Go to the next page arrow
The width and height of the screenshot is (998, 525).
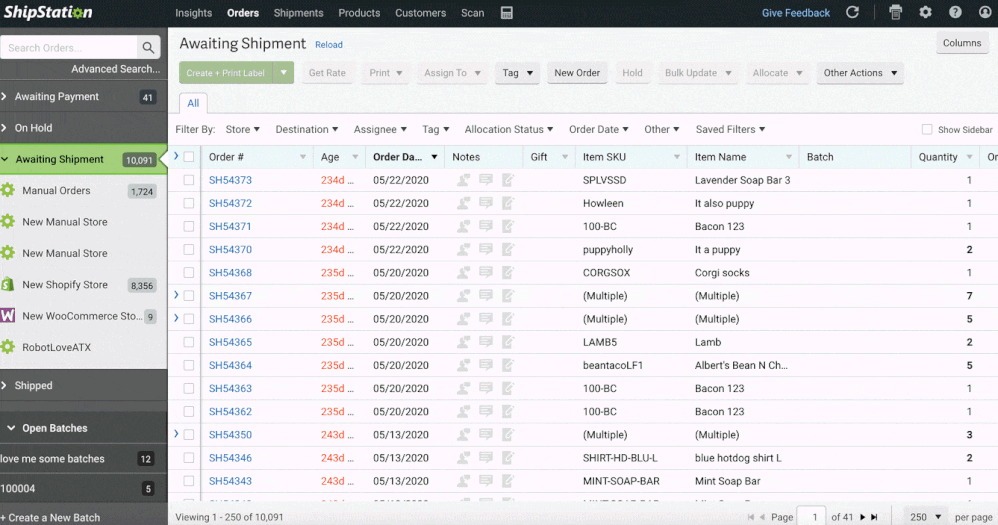[862, 517]
